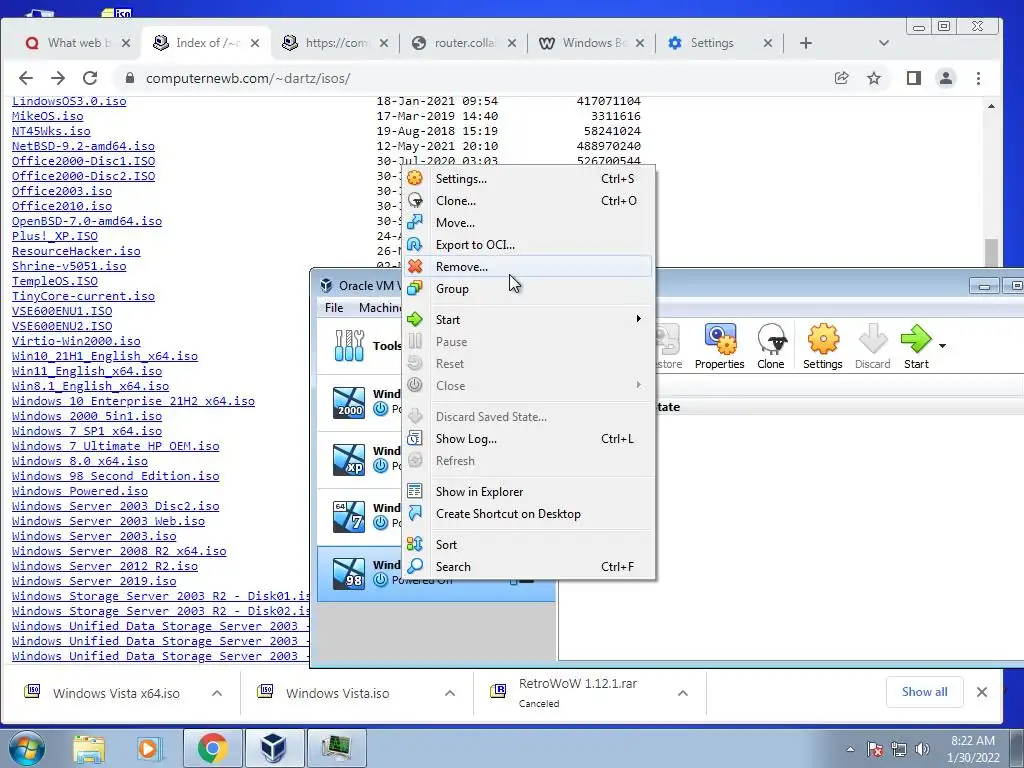This screenshot has width=1024, height=768.
Task: Click the red X Remove icon
Action: point(415,266)
